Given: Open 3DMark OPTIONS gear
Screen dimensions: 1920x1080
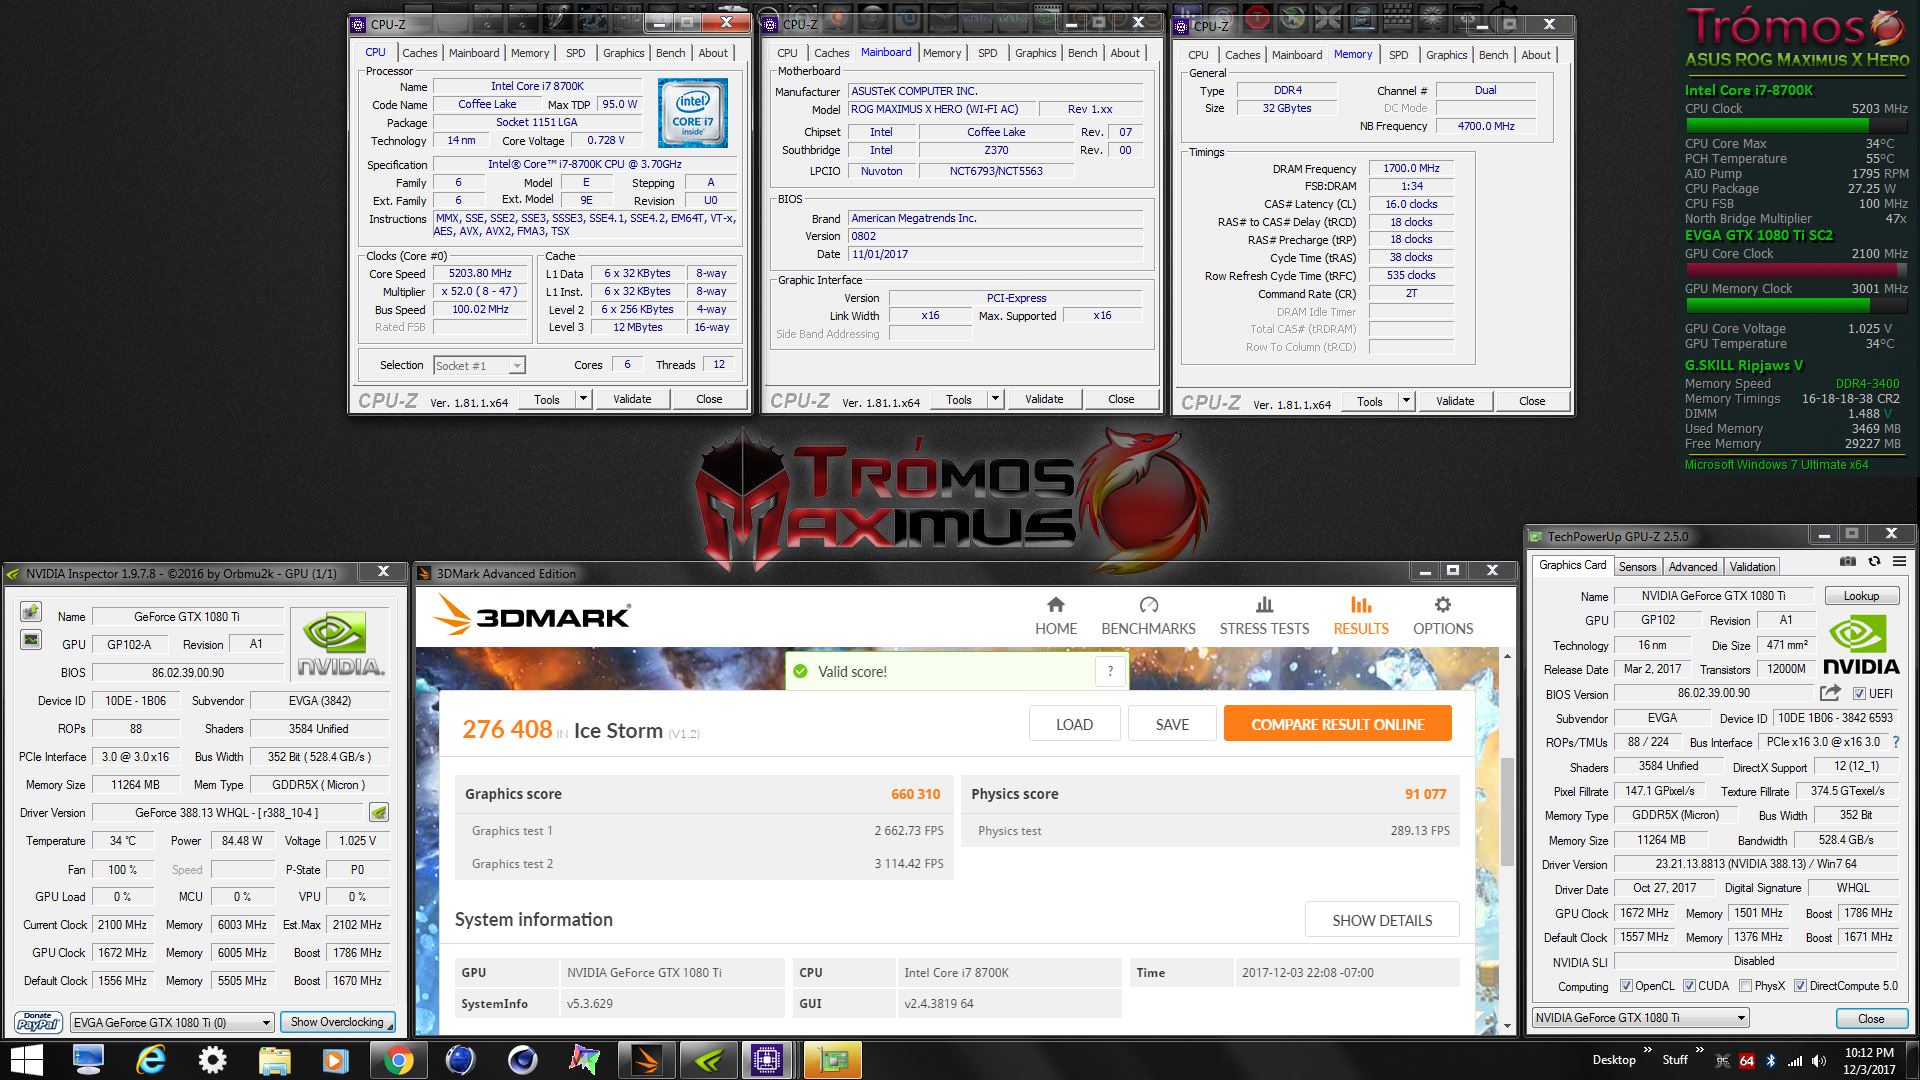Looking at the screenshot, I should [x=1443, y=616].
